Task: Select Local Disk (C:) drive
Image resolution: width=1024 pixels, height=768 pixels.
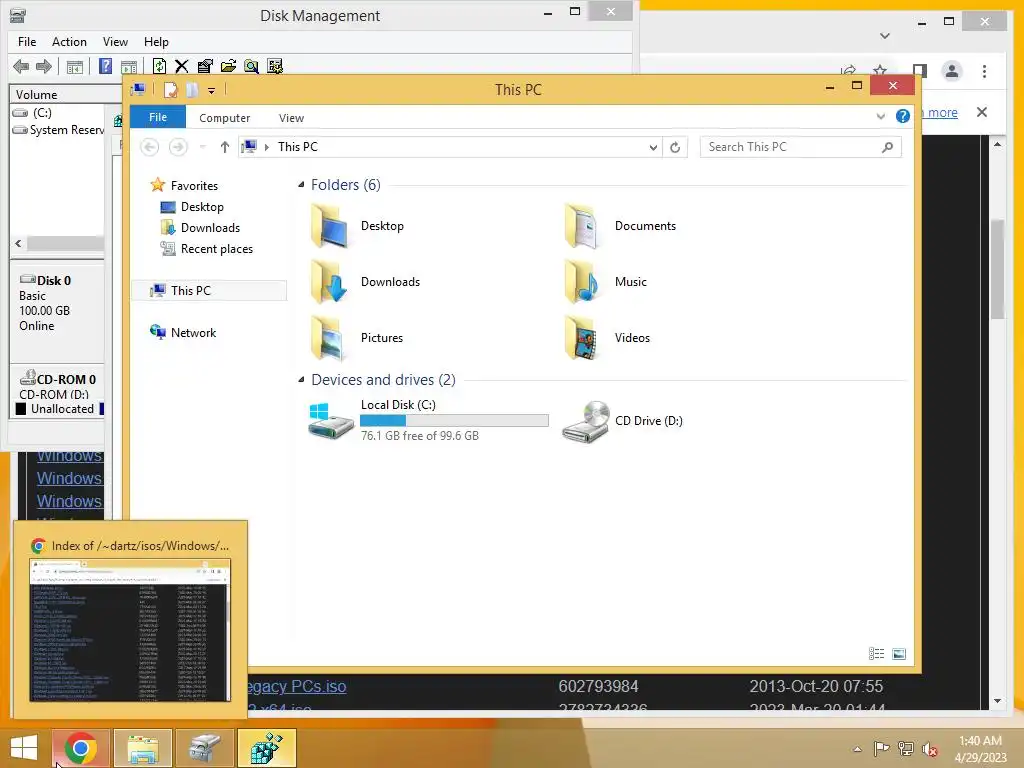Action: (429, 421)
